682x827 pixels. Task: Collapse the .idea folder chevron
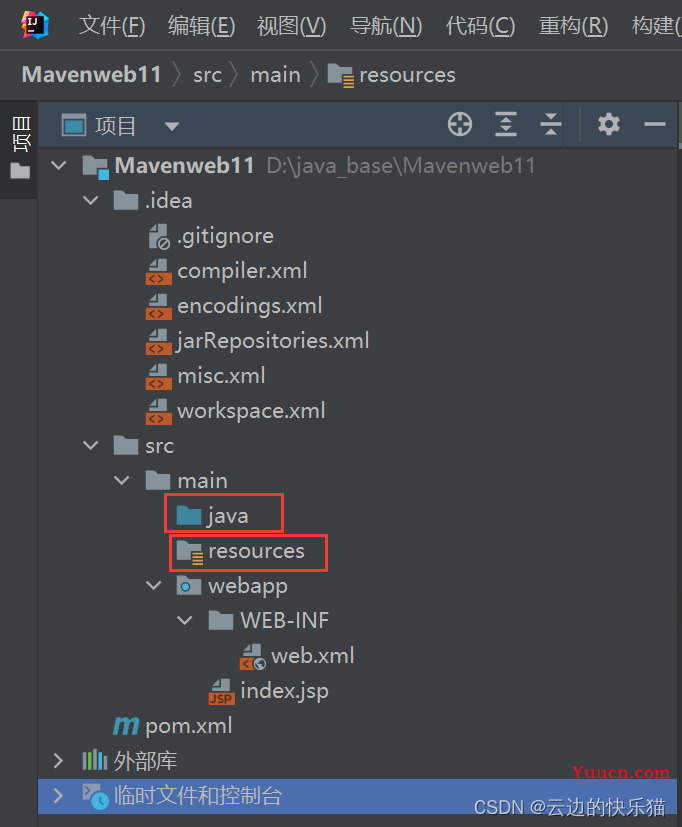(91, 201)
